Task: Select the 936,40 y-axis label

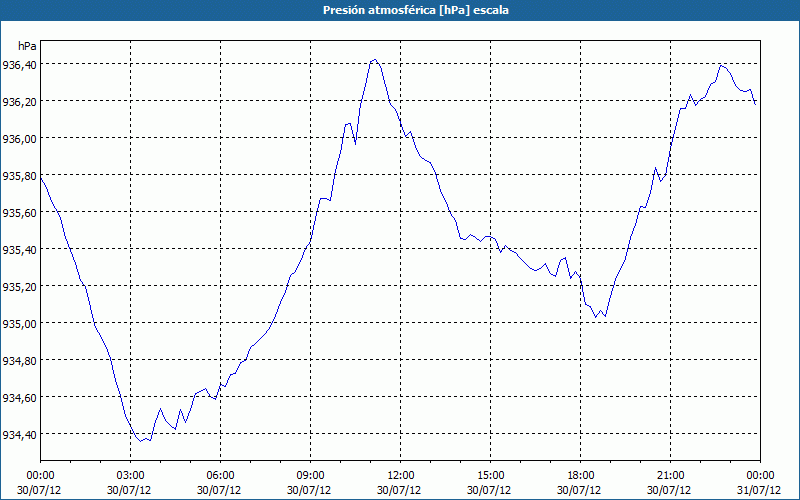Action: (19, 65)
